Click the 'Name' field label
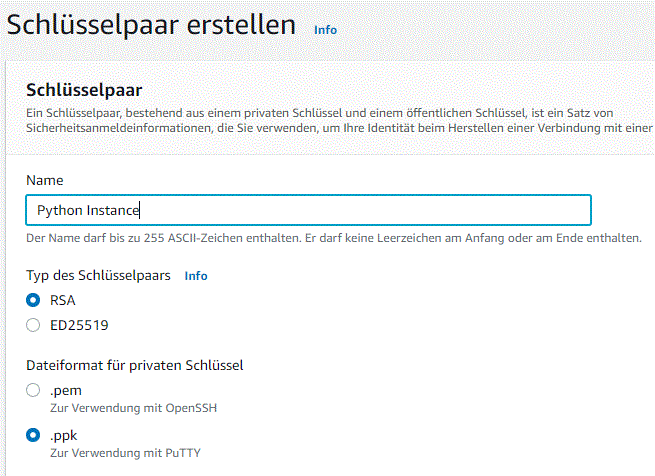Viewport: 655px width, 476px height. point(44,180)
